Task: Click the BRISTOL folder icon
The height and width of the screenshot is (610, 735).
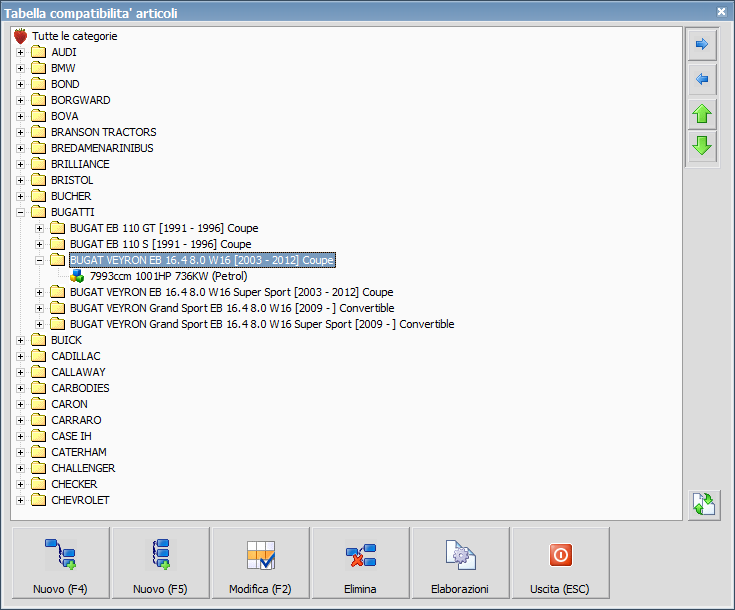Action: click(x=38, y=180)
